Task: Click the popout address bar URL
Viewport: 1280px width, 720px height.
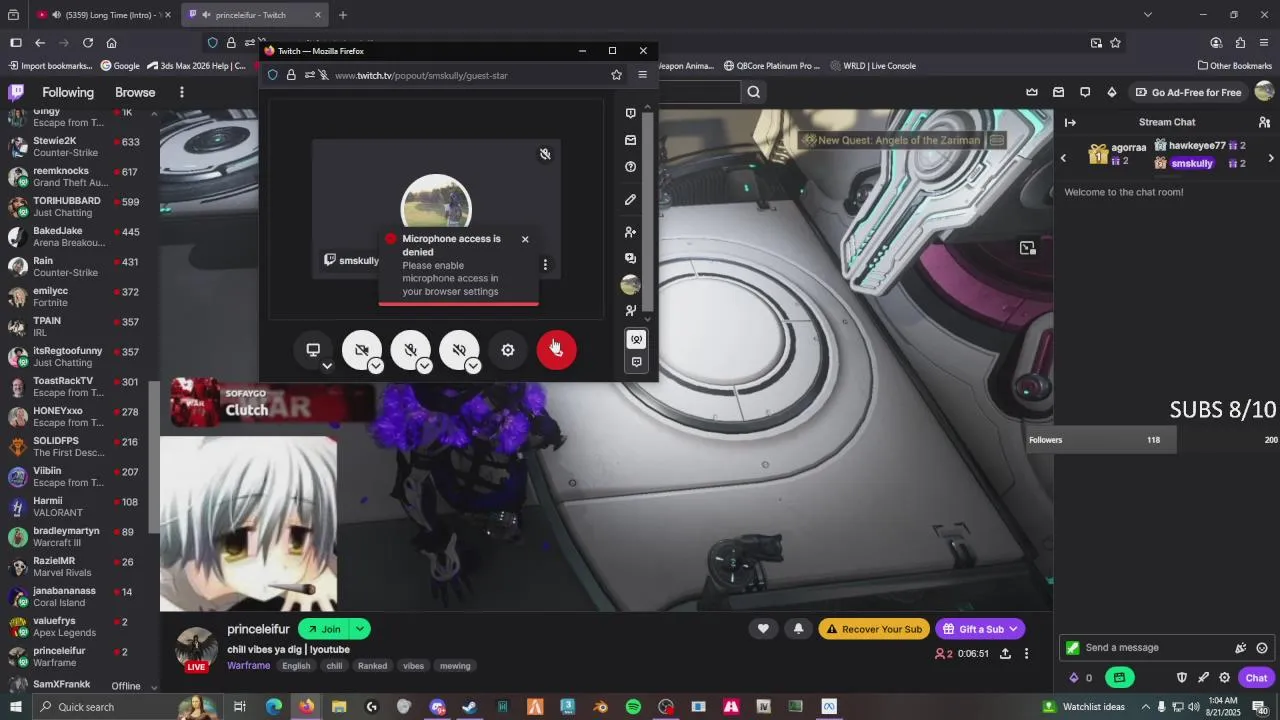Action: [421, 75]
